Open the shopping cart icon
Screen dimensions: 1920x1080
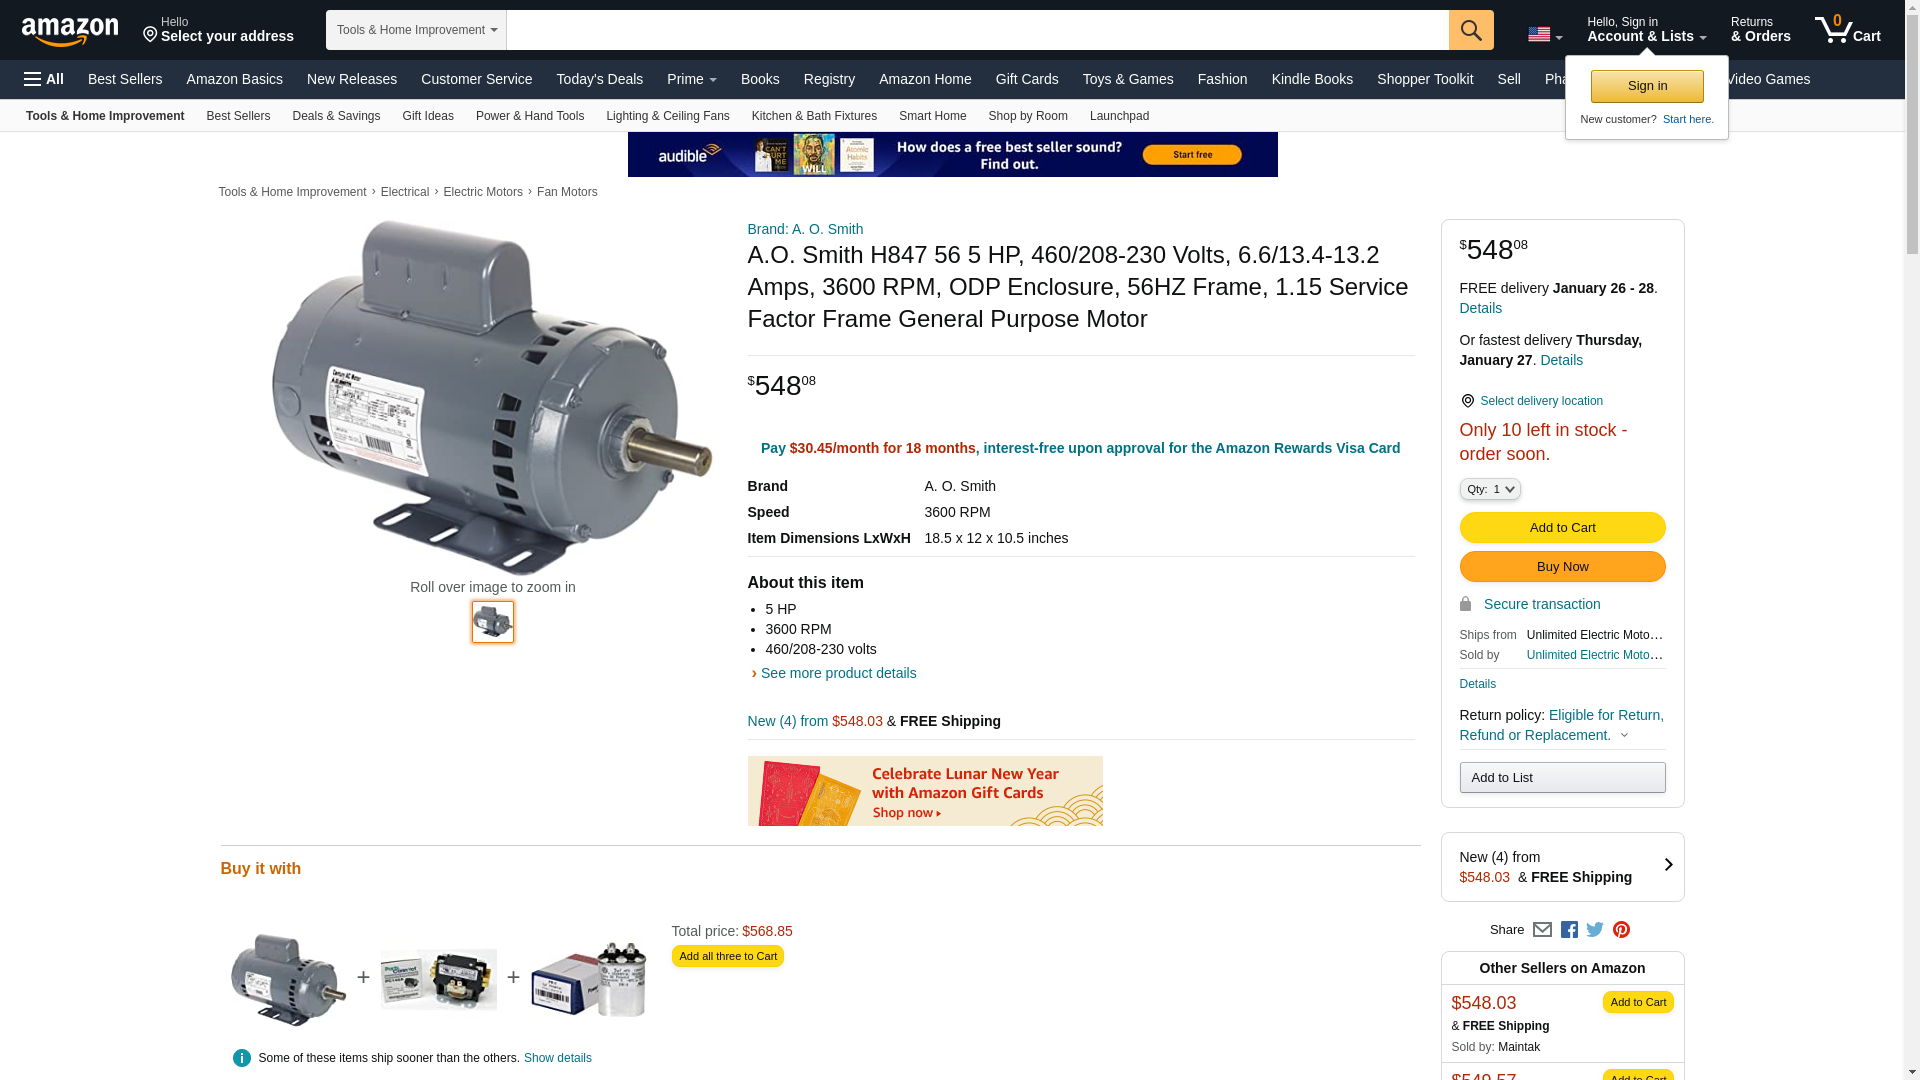pos(1847,29)
